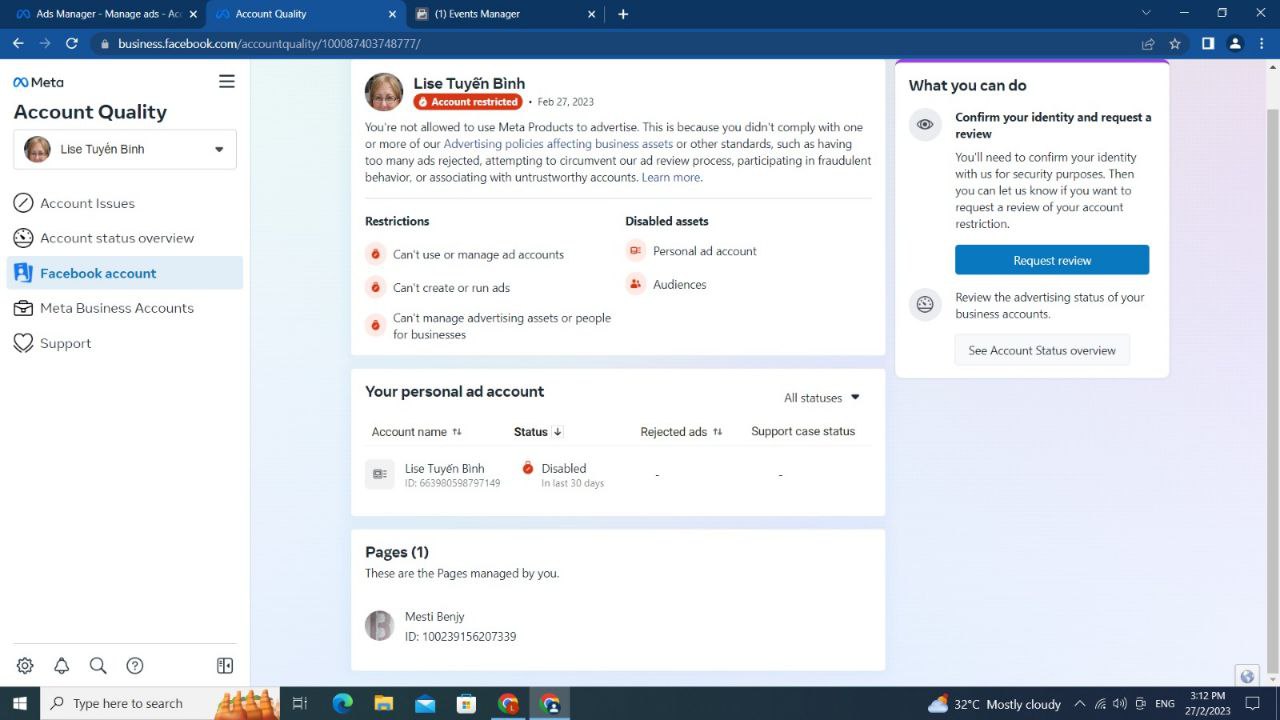This screenshot has height=720, width=1280.
Task: Click the Mesti Benjy page thumbnail
Action: (x=379, y=626)
